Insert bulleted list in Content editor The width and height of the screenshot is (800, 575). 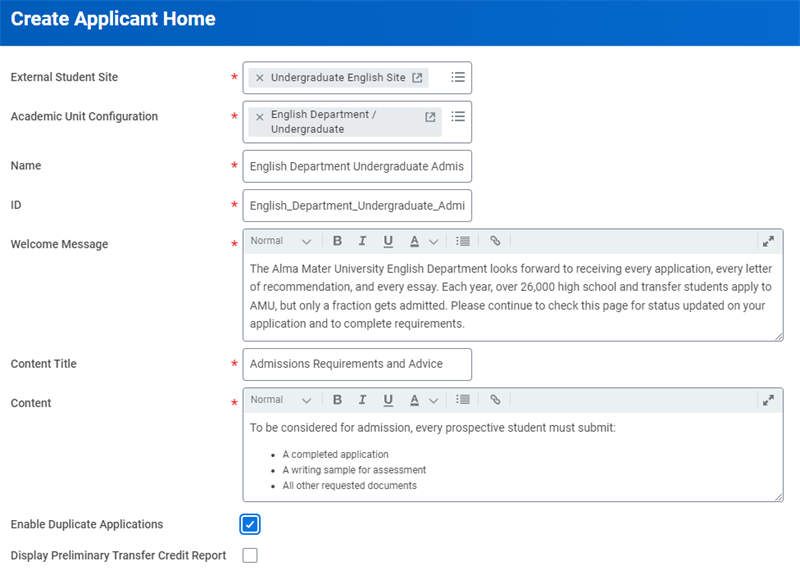[x=463, y=400]
